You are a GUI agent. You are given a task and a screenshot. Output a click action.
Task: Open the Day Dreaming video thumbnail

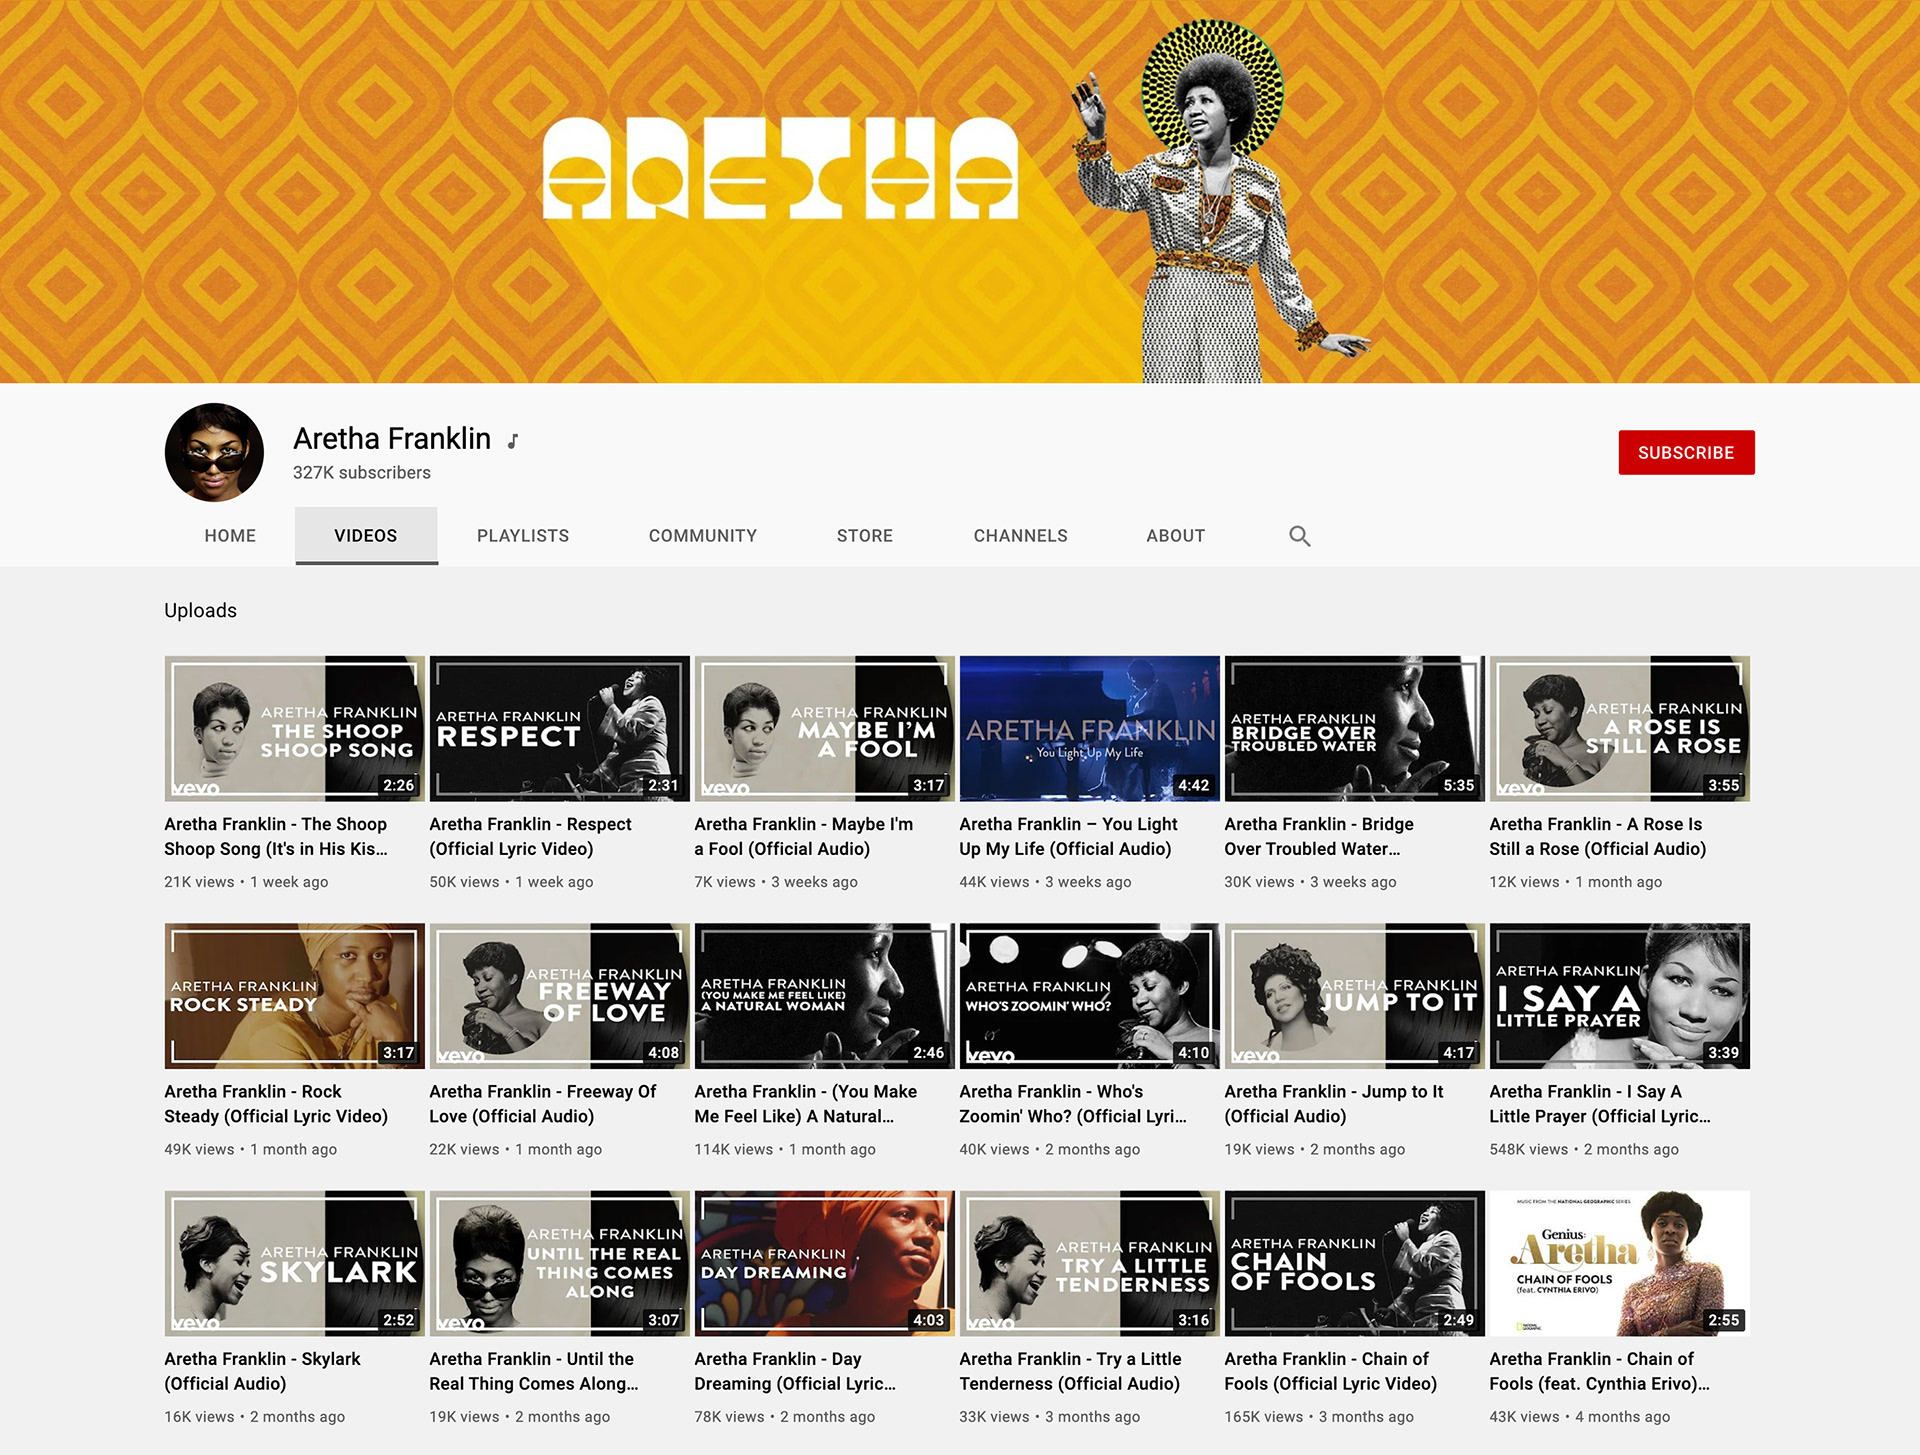pyautogui.click(x=824, y=1263)
